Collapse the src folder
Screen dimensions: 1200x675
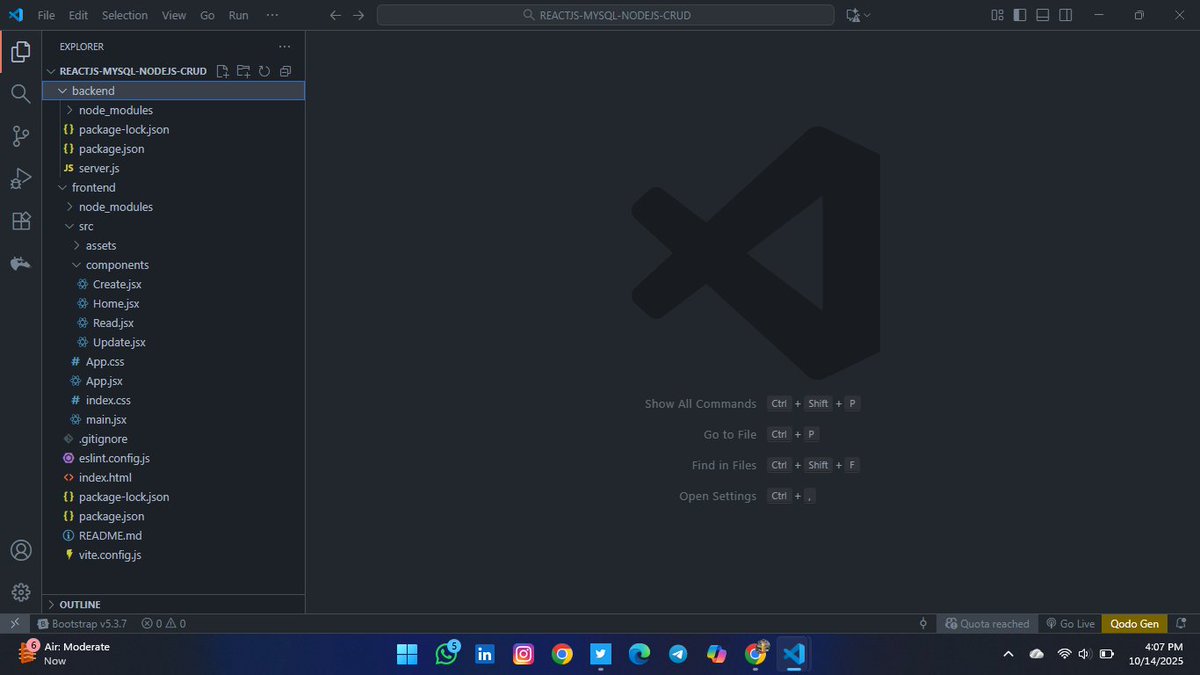click(174, 226)
